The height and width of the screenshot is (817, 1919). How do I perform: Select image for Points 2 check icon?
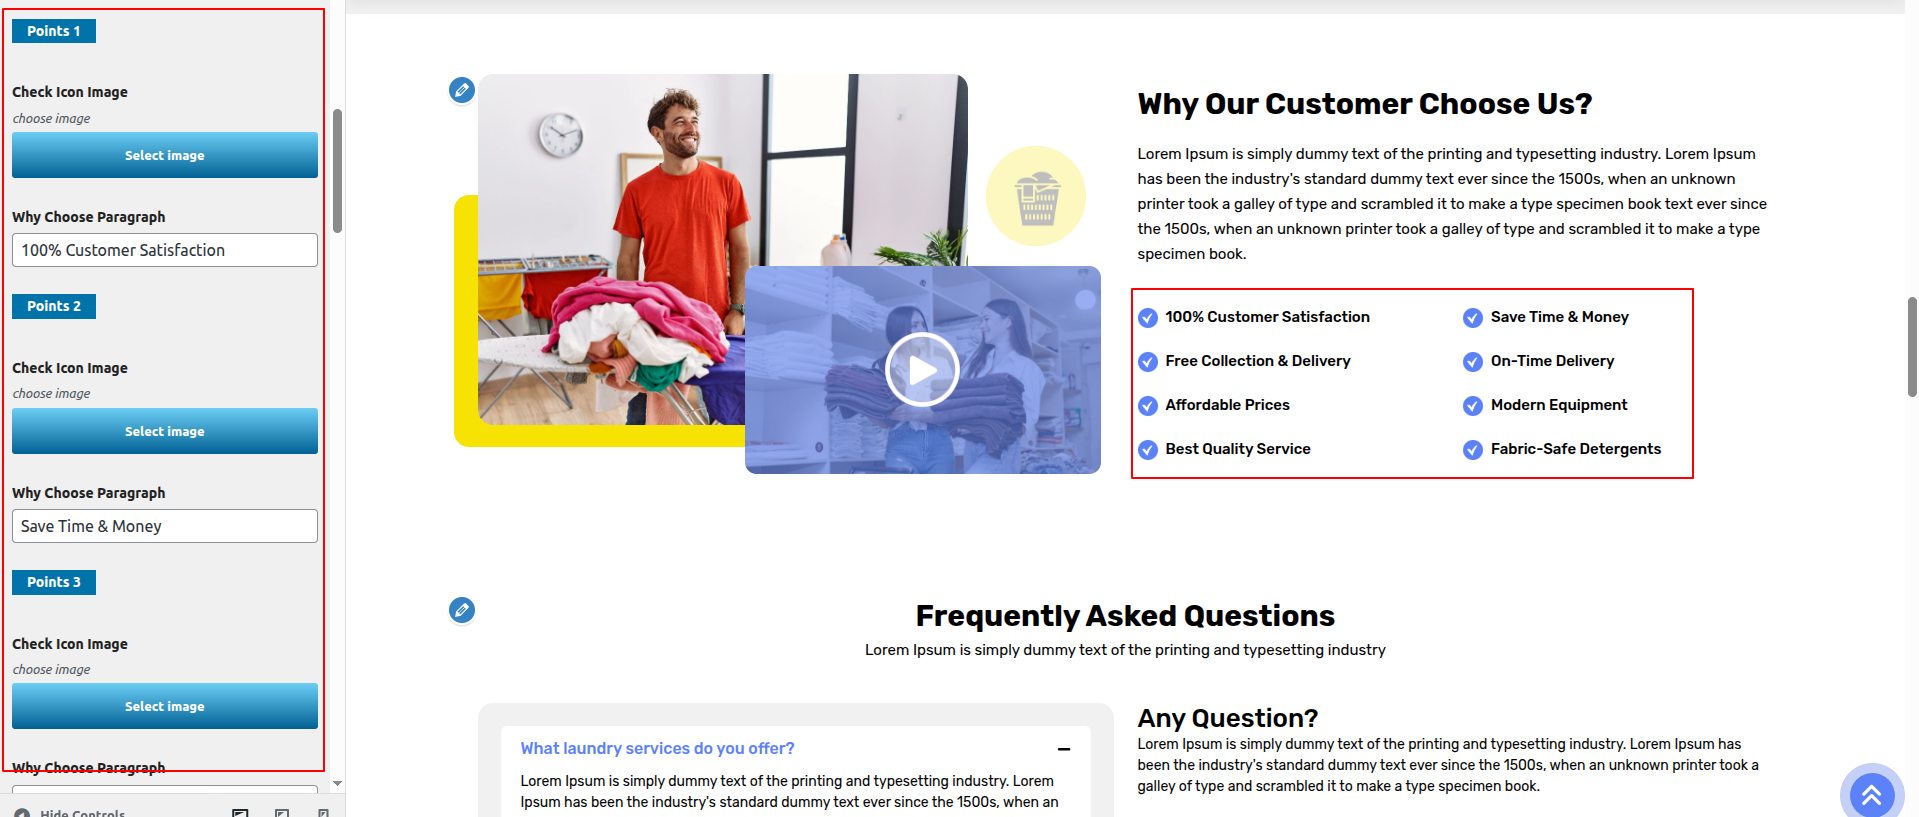point(165,431)
